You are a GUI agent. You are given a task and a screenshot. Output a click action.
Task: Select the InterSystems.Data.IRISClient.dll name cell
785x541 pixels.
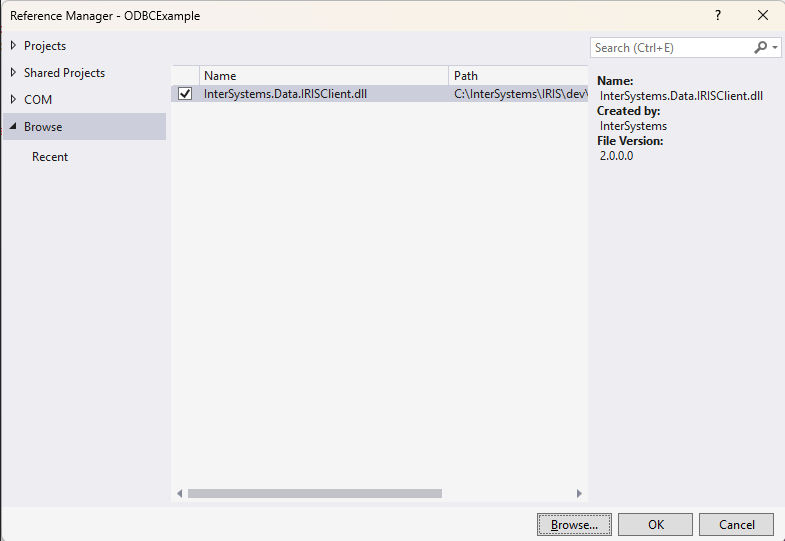tap(285, 94)
